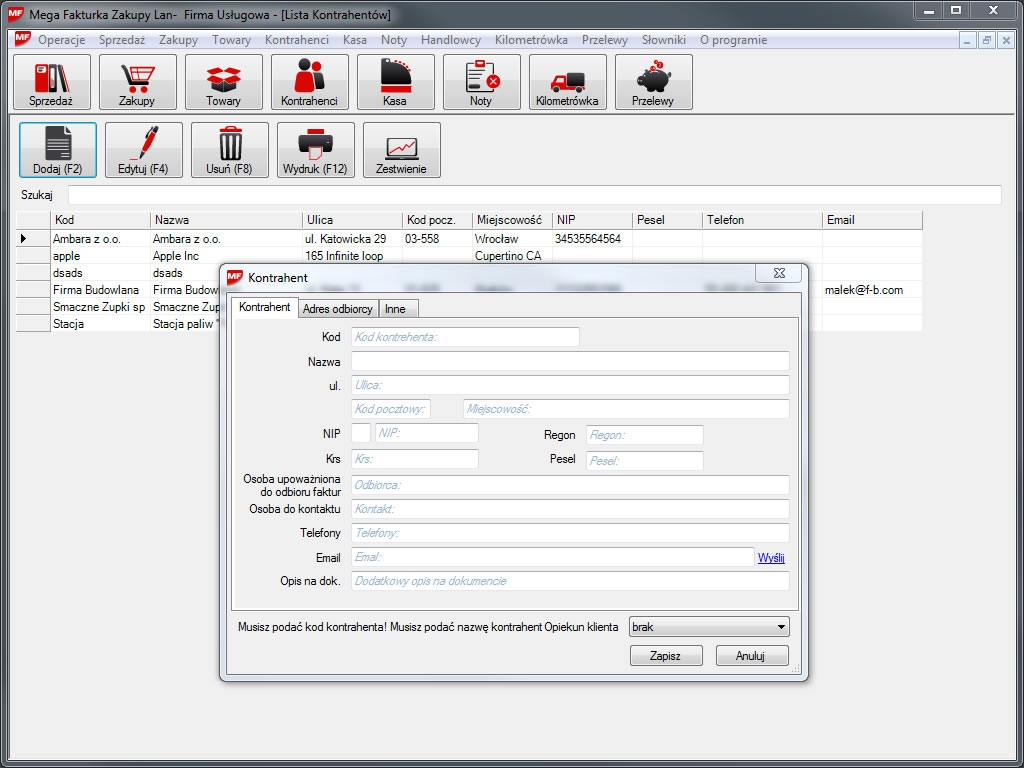Screen dimensions: 1024x768
Task: Switch to the Adres odbiorcy tab
Action: click(338, 309)
